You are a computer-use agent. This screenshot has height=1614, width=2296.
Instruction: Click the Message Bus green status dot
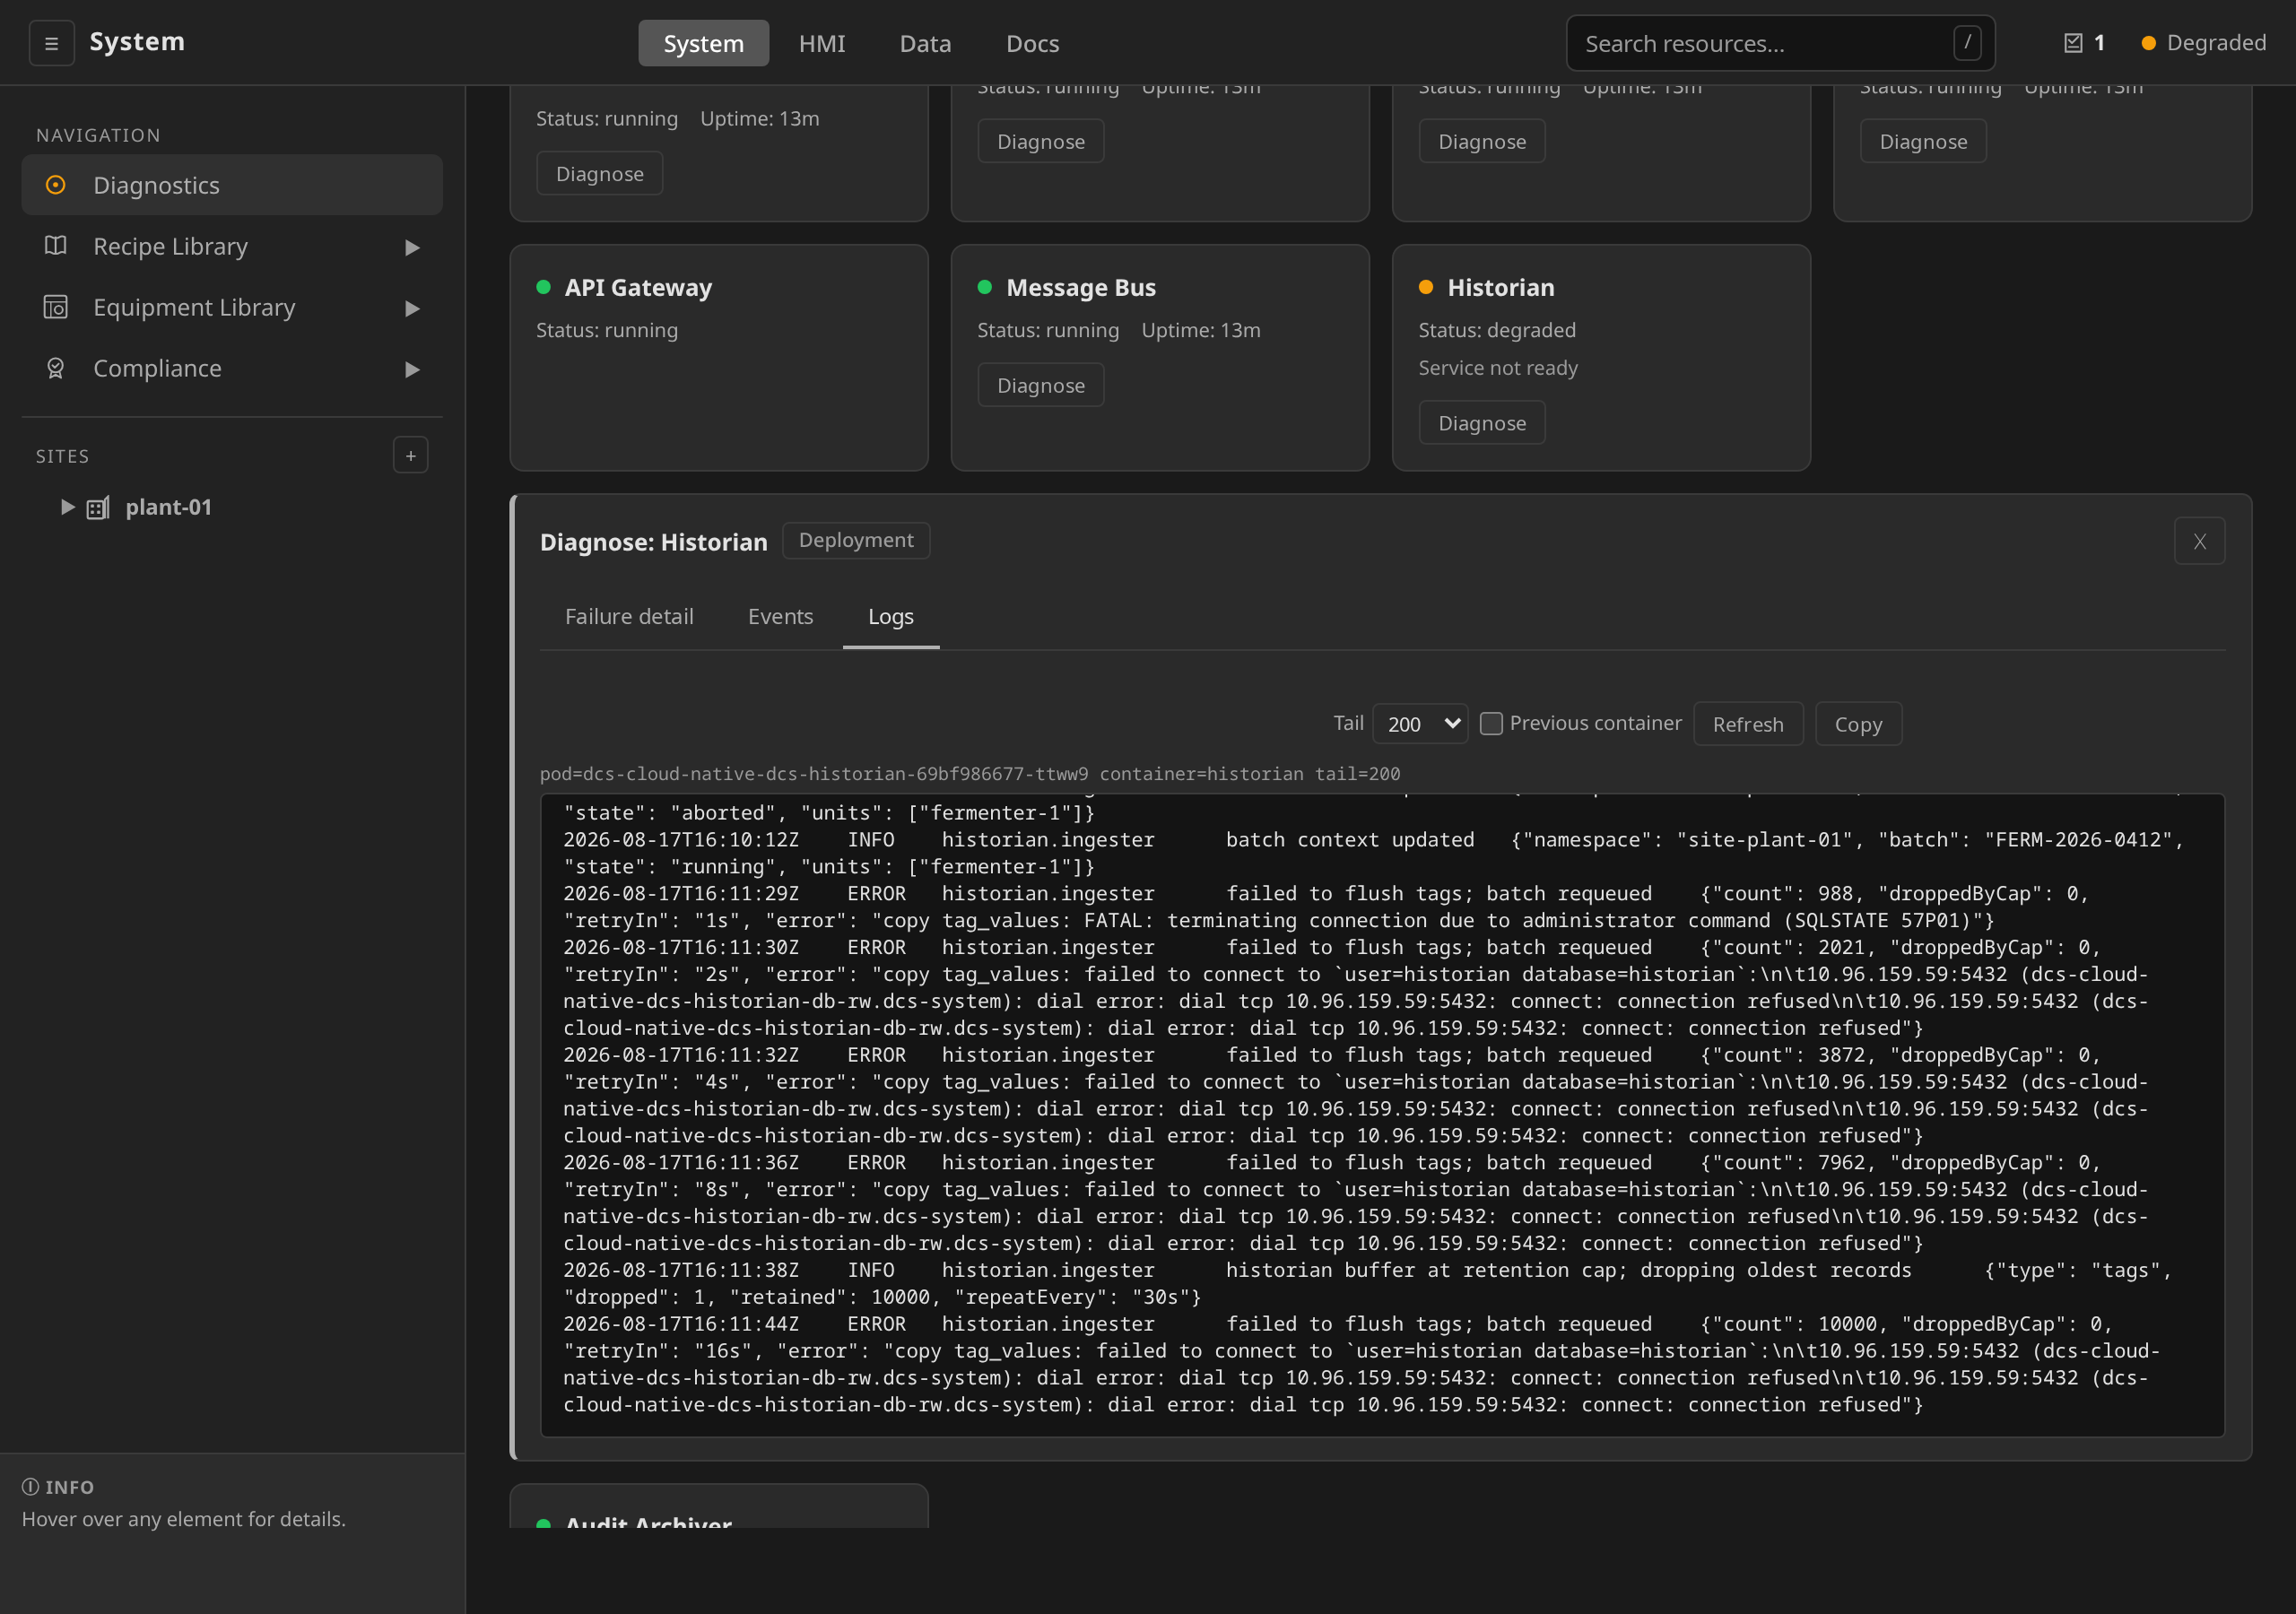click(985, 287)
